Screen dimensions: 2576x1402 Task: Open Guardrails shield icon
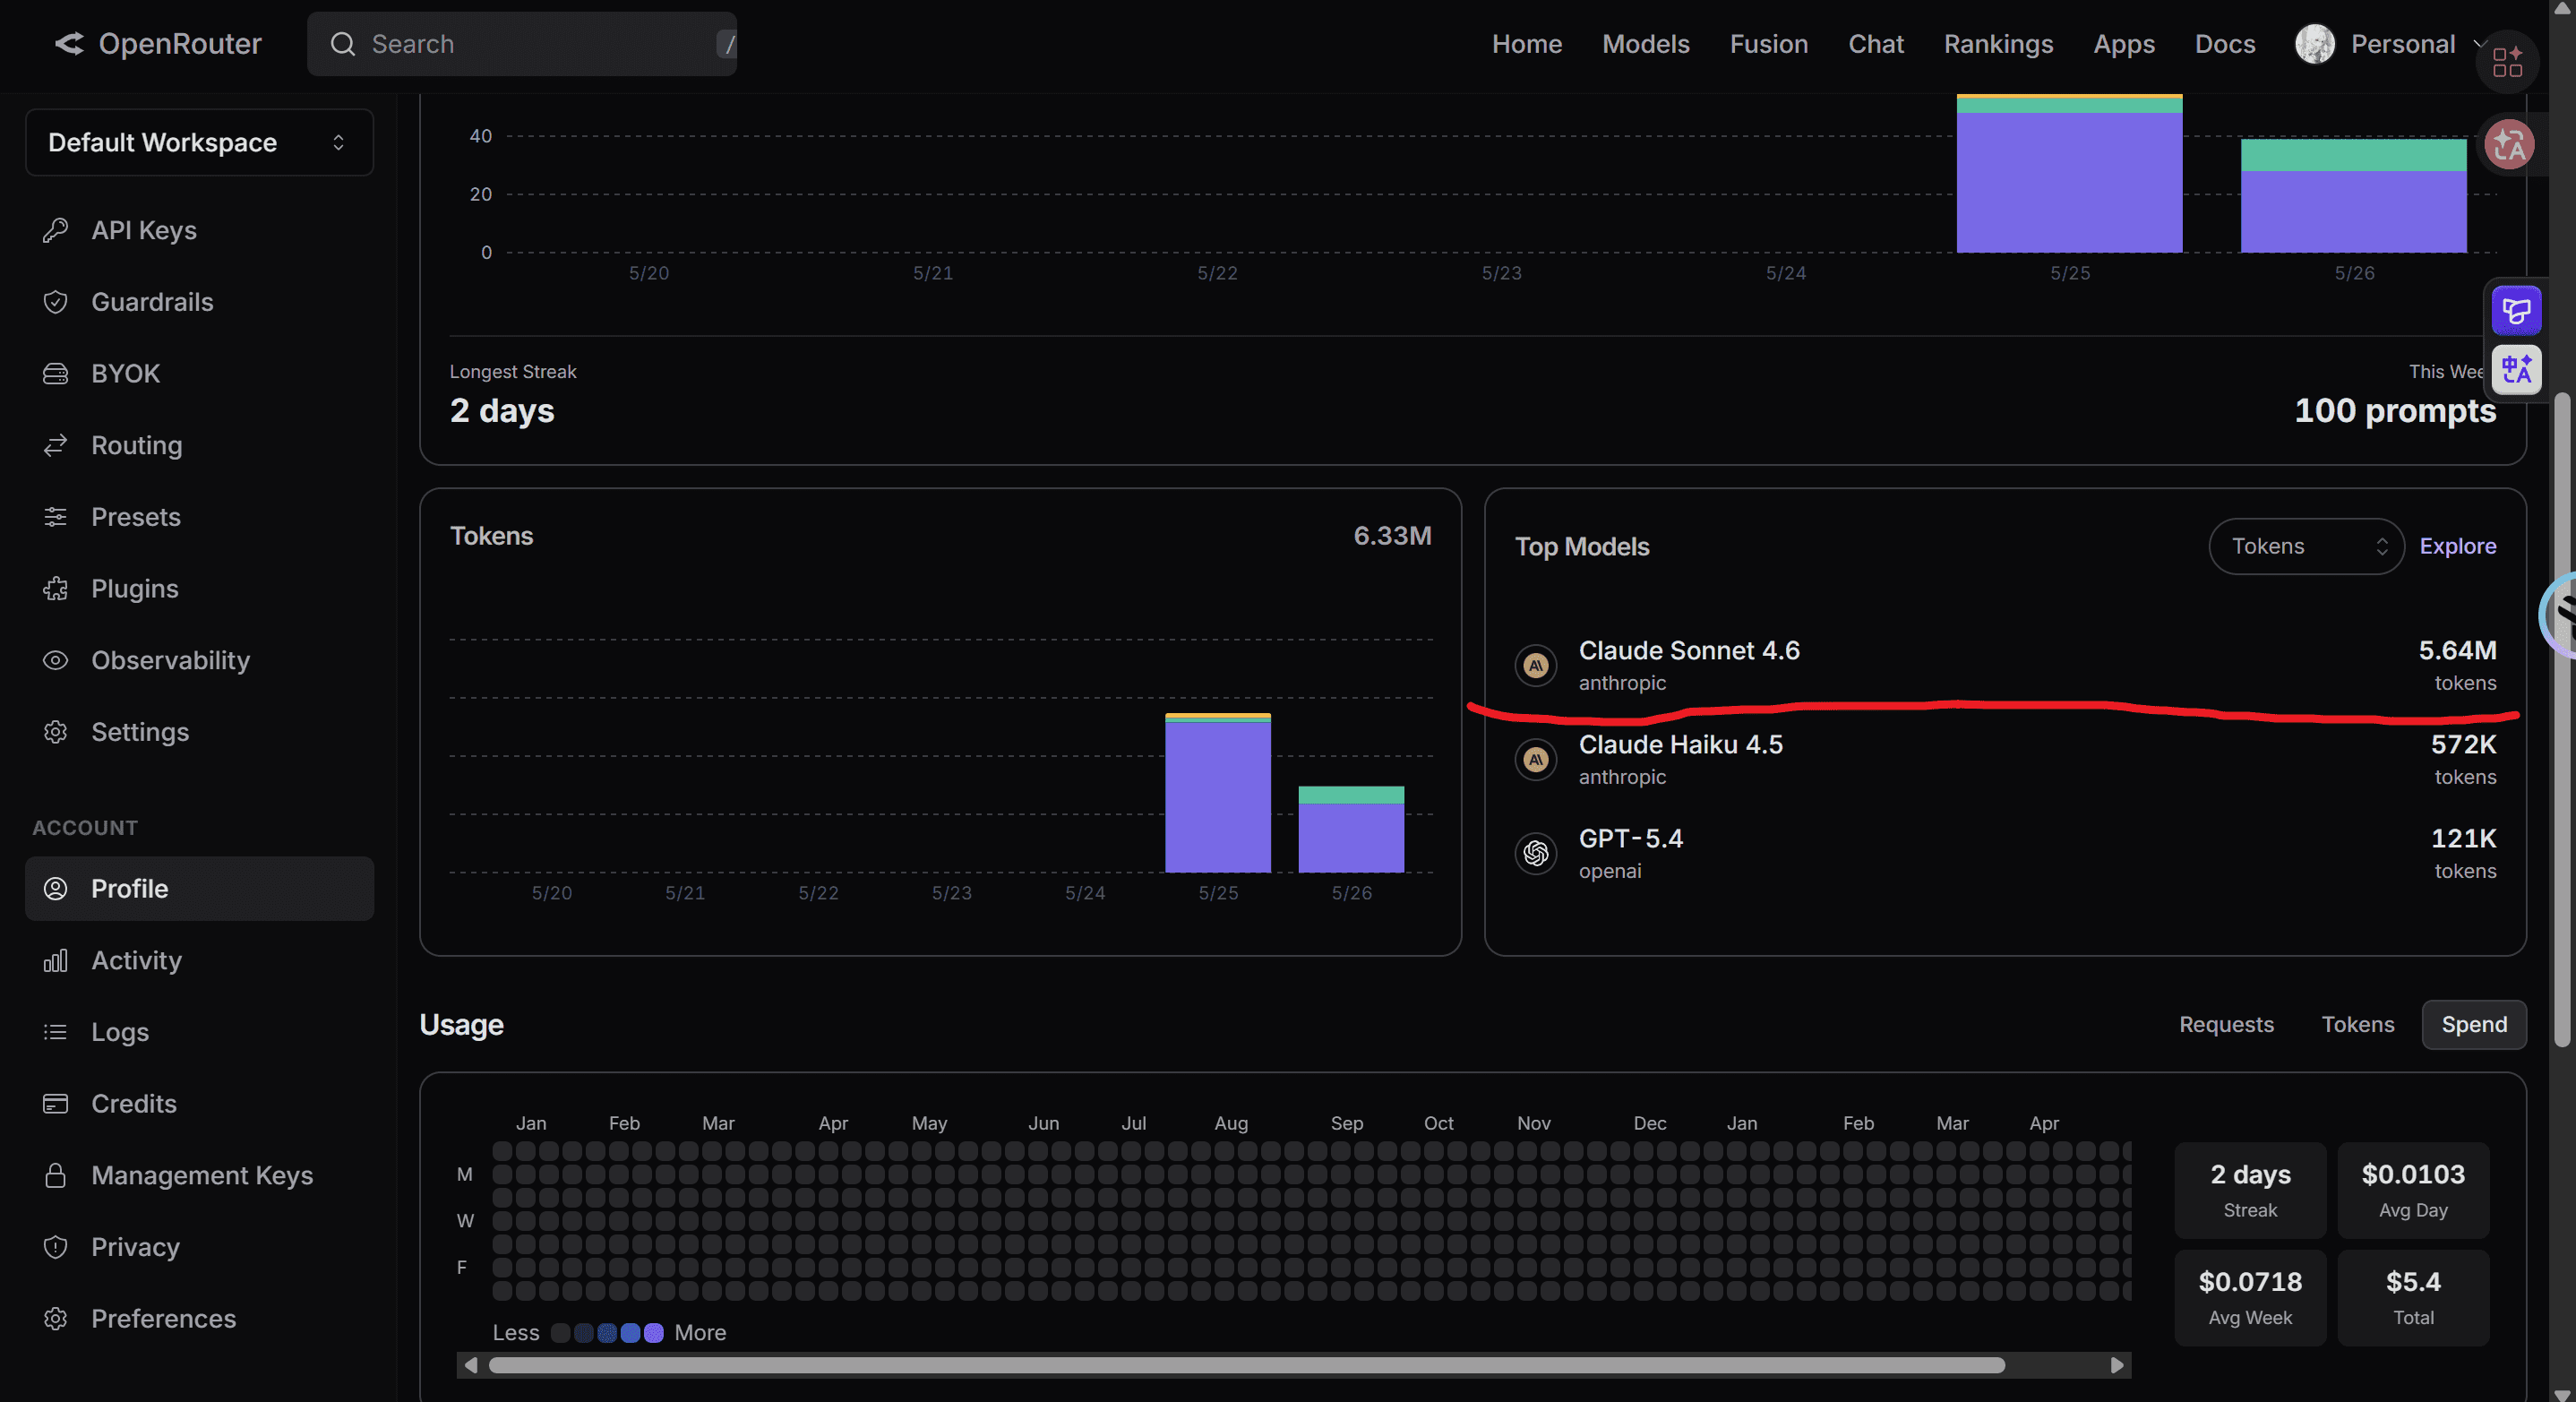[x=56, y=302]
